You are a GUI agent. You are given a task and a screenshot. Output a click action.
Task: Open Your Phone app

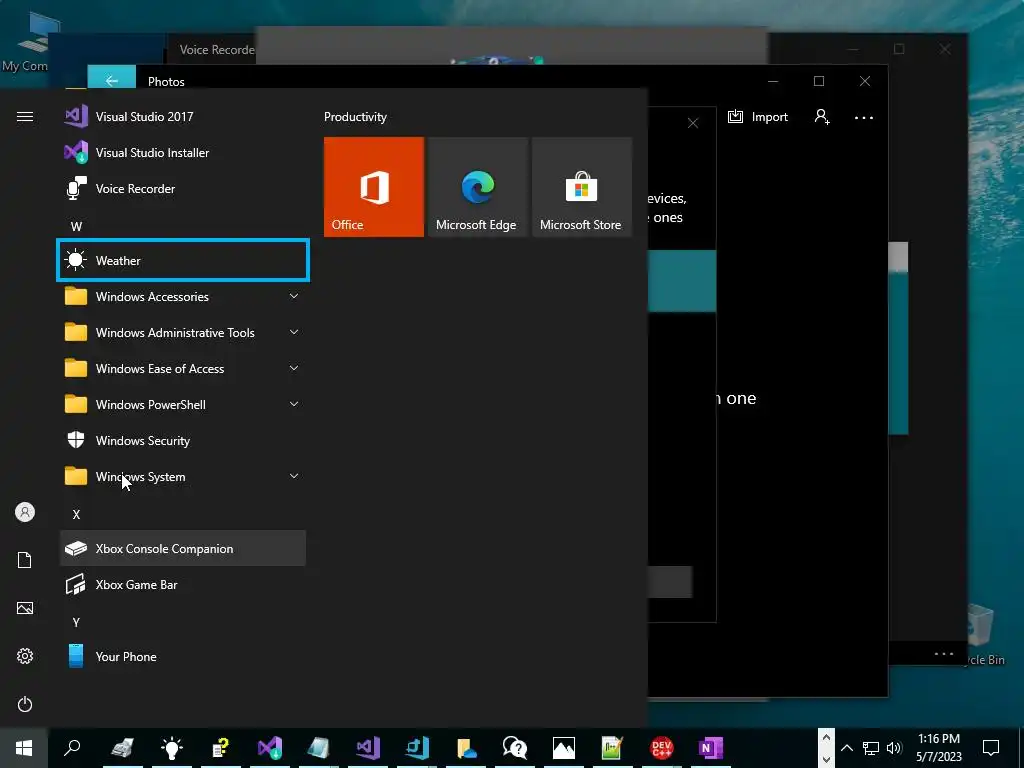tap(183, 656)
